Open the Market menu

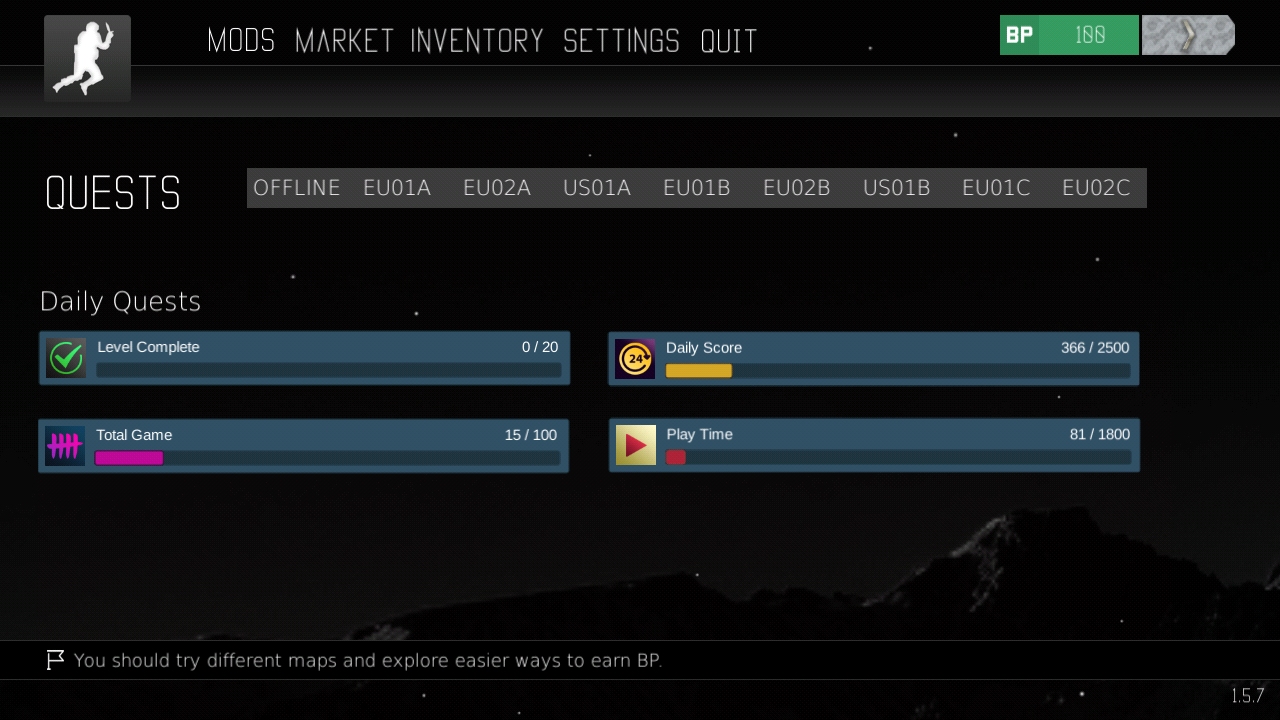(x=345, y=41)
